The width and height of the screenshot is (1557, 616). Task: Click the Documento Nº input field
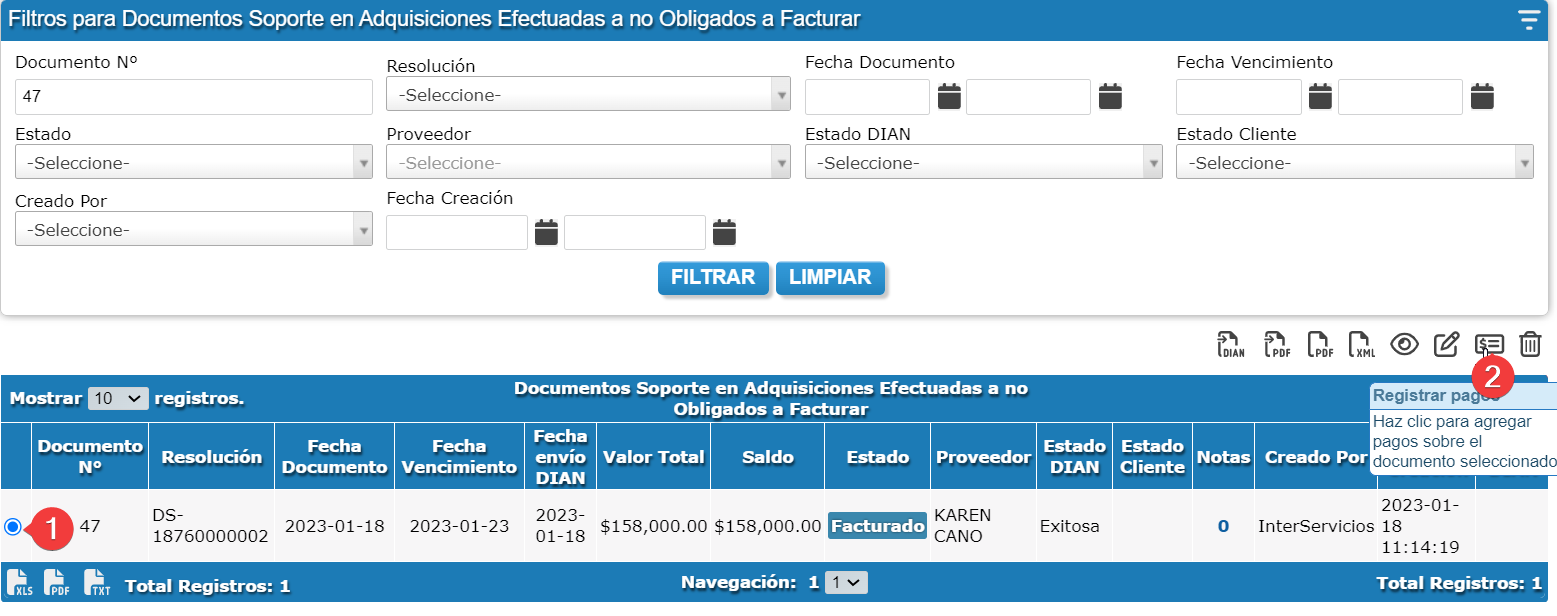pyautogui.click(x=193, y=97)
